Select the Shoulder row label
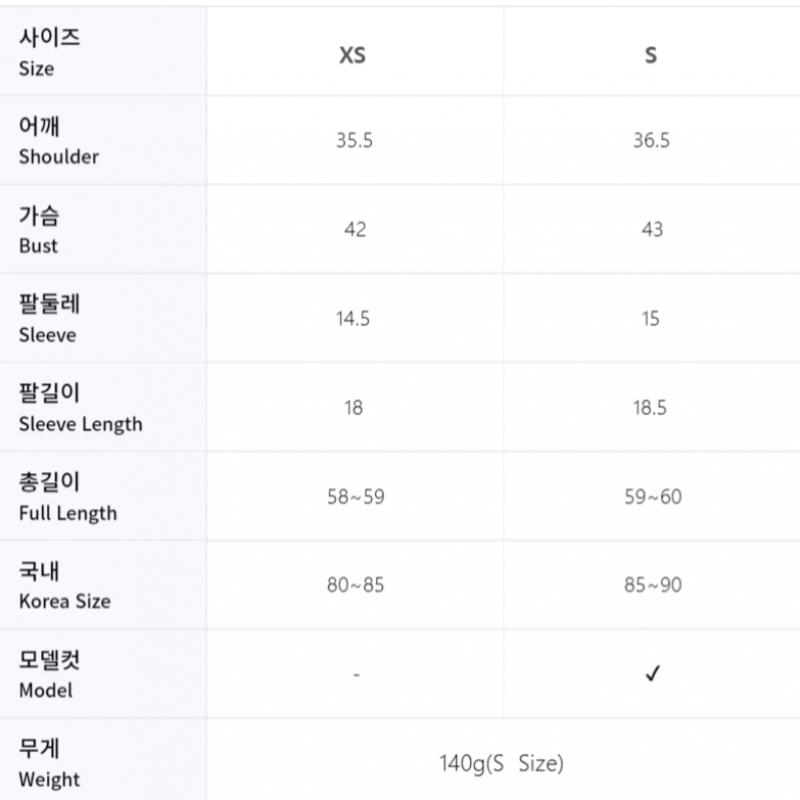The width and height of the screenshot is (800, 800). [58, 141]
